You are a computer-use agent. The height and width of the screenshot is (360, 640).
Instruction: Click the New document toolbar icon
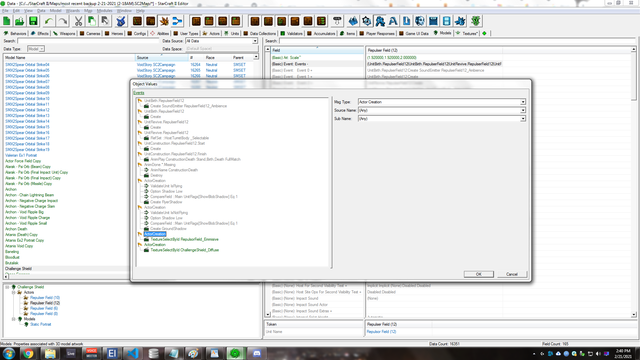click(x=7, y=21)
